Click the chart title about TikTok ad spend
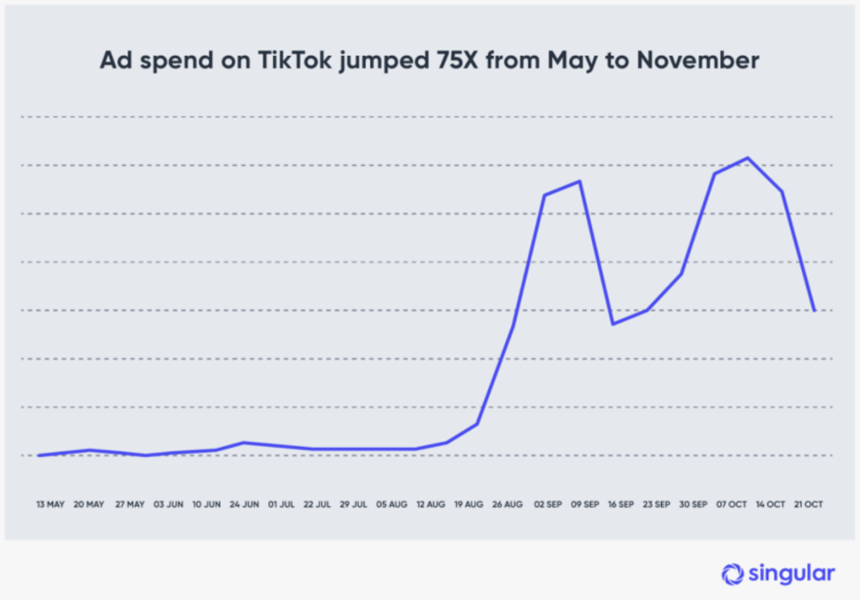860x600 pixels. tap(429, 60)
